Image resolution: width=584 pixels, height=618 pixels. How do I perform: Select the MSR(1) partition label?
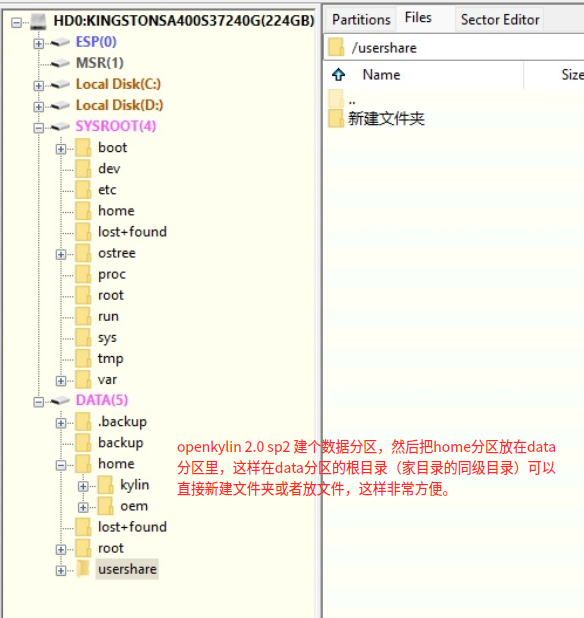pos(100,63)
